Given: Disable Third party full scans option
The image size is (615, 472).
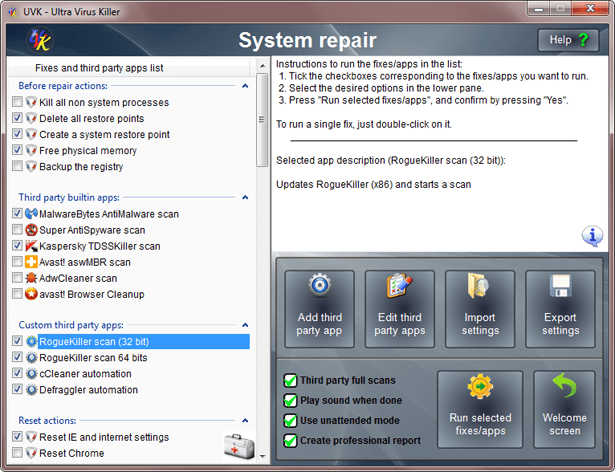Looking at the screenshot, I should tap(290, 380).
